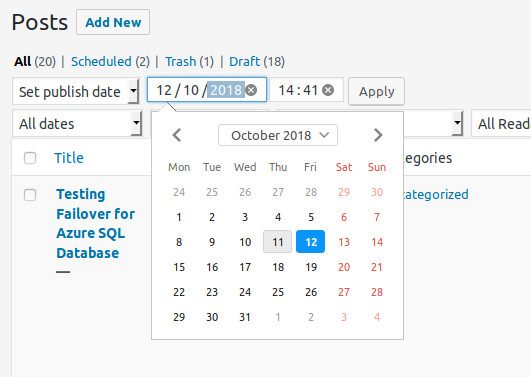The height and width of the screenshot is (377, 531).
Task: Go to previous month in calendar
Action: click(x=177, y=135)
